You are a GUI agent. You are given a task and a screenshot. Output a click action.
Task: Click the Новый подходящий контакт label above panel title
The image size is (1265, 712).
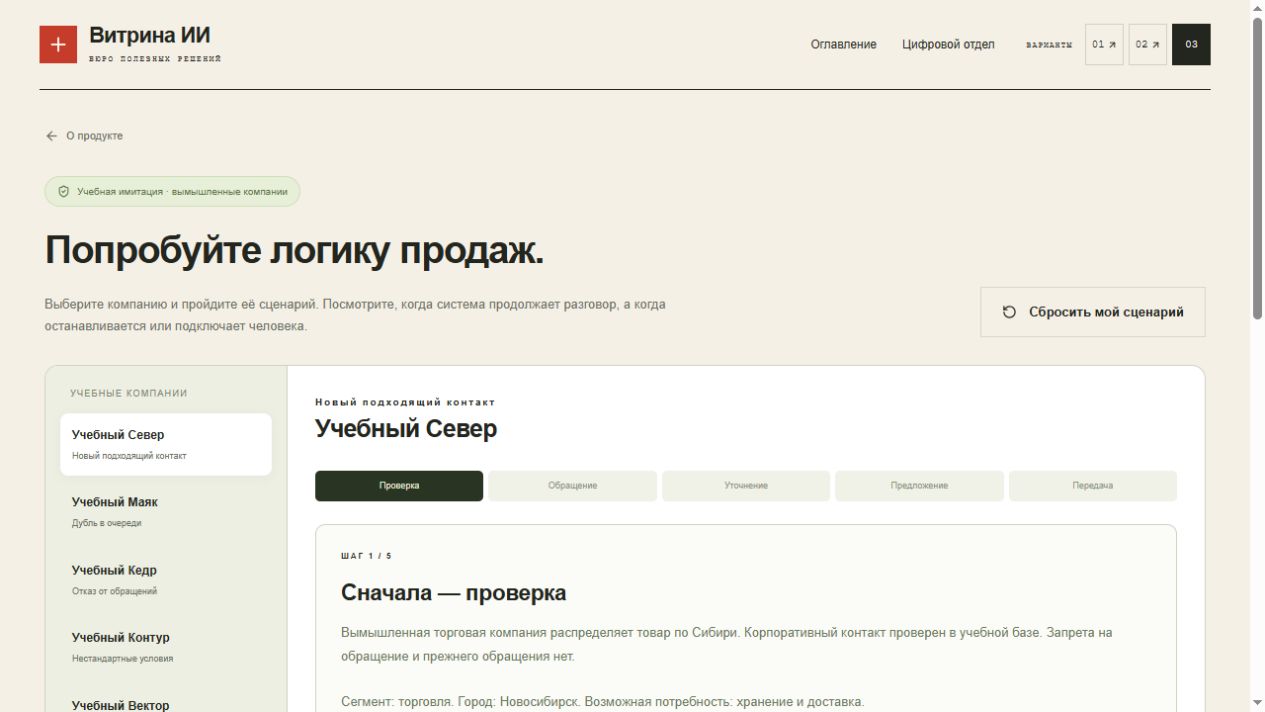coord(405,402)
